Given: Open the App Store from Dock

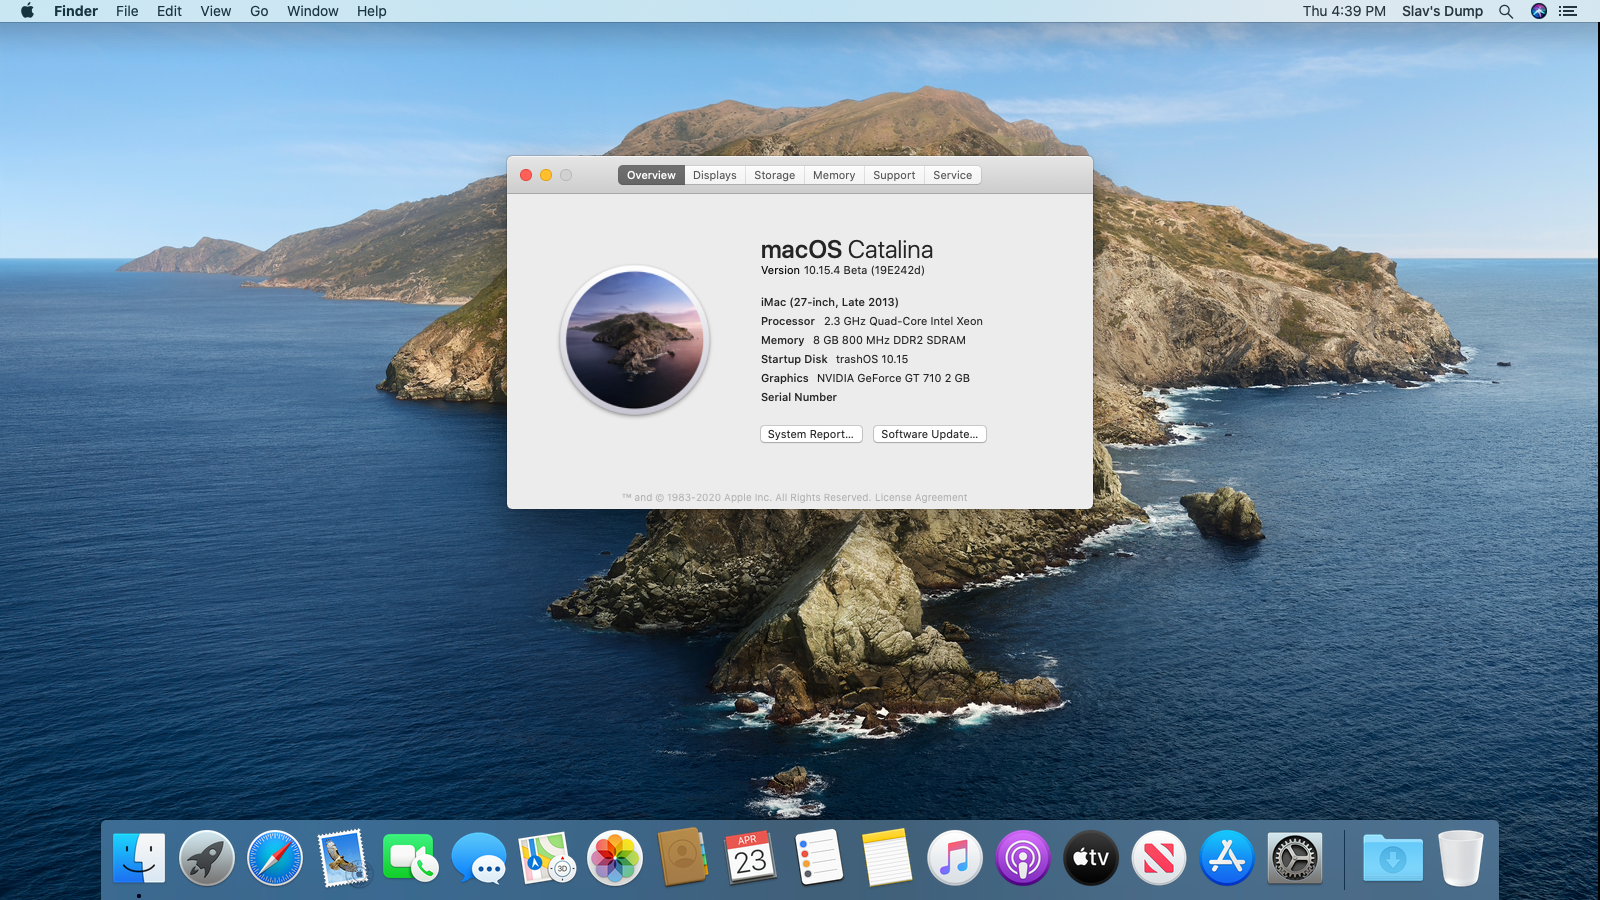Looking at the screenshot, I should pyautogui.click(x=1227, y=858).
